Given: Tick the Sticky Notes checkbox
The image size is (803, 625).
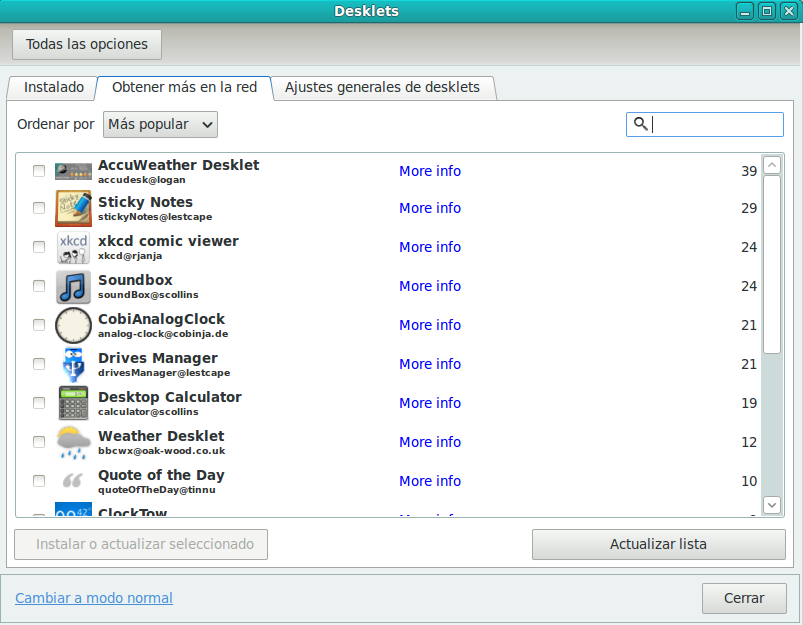Looking at the screenshot, I should 39,208.
